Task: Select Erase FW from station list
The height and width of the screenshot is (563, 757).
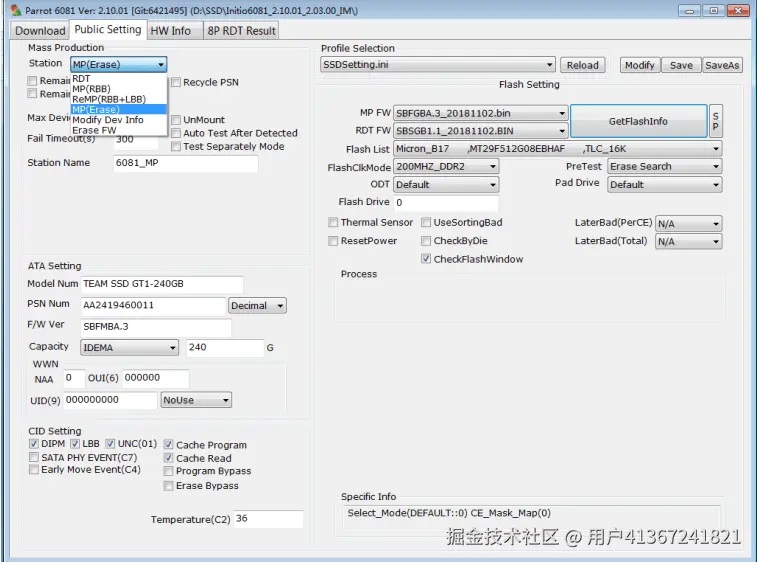Action: coord(118,130)
